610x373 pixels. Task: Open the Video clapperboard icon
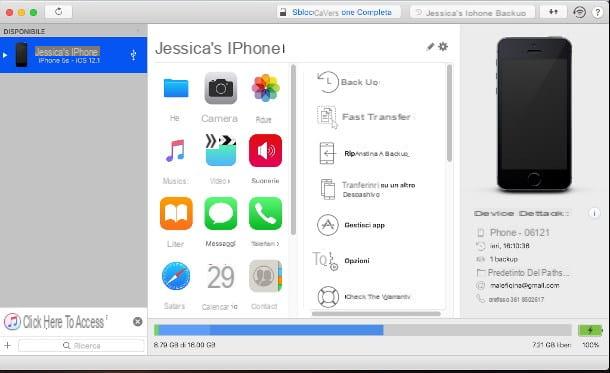[x=221, y=151]
